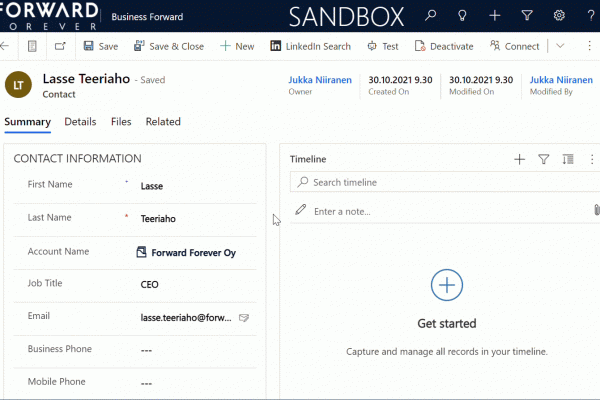The image size is (600, 400).
Task: Click Save & Close command
Action: click(169, 46)
